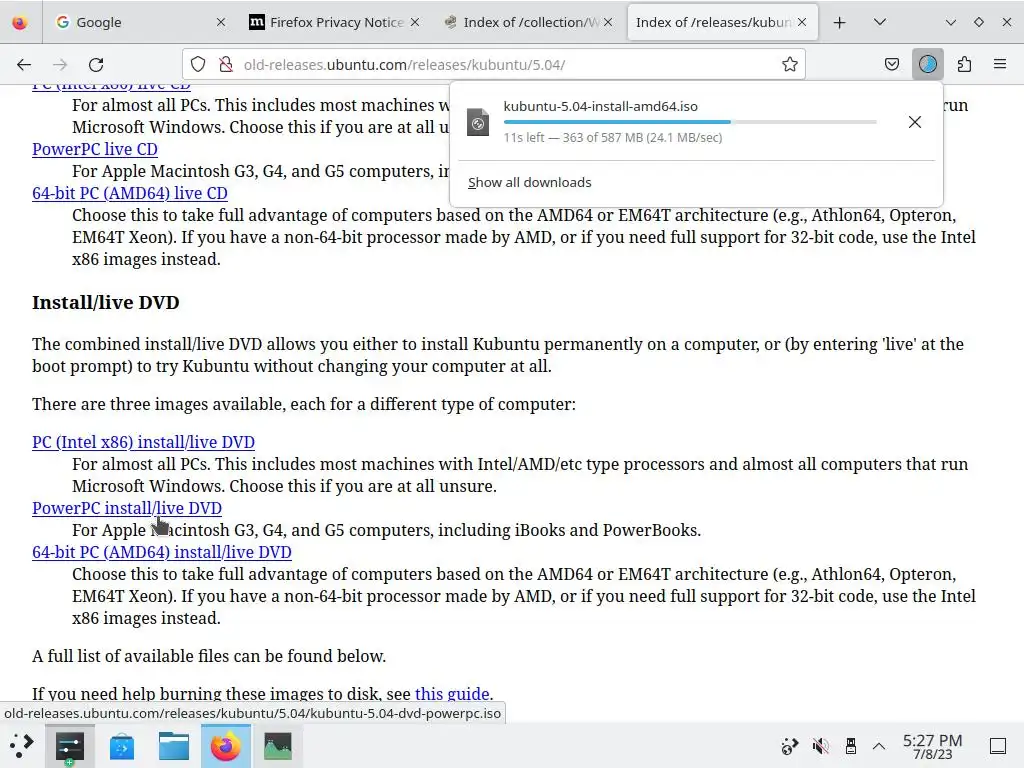Viewport: 1024px width, 768px height.
Task: Click the Firefox View icon in the tab bar
Action: pyautogui.click(x=20, y=22)
